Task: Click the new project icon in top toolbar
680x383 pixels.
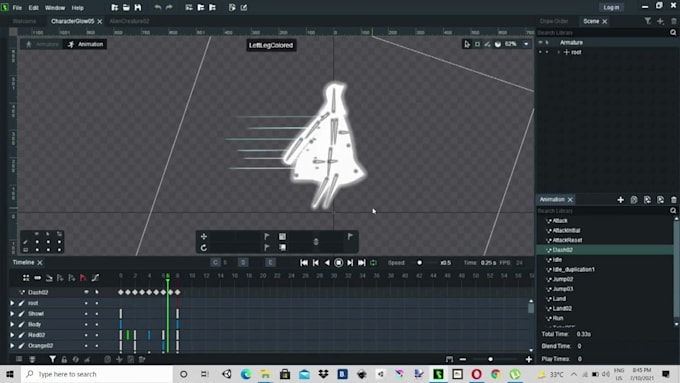Action: click(115, 7)
